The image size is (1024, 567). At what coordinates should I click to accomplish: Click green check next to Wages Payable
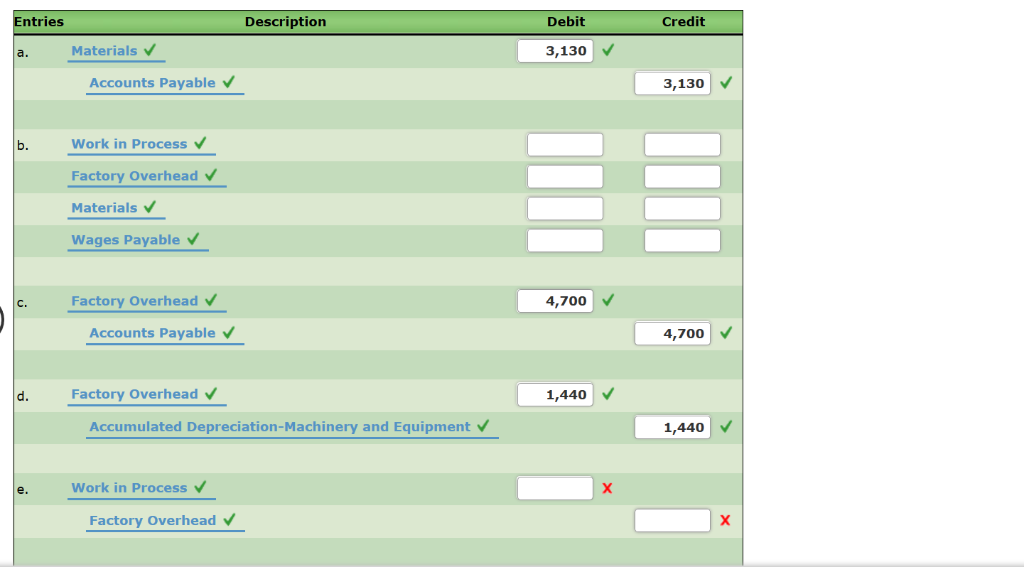[193, 238]
